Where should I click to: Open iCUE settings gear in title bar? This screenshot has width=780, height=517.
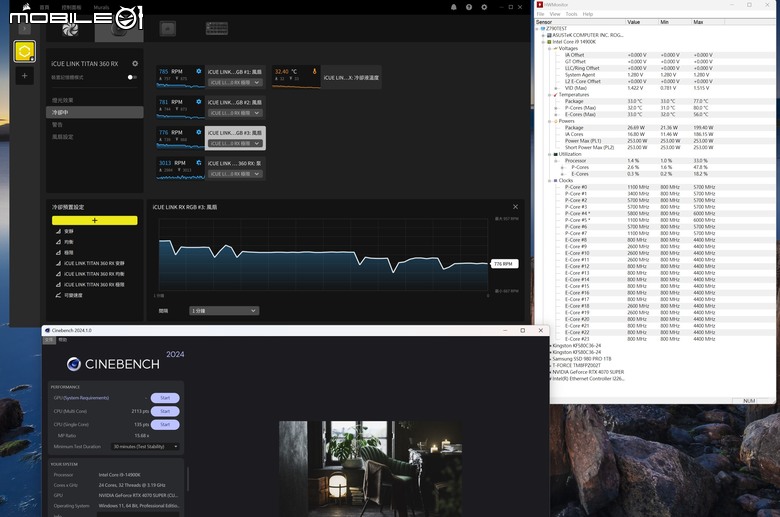(484, 7)
